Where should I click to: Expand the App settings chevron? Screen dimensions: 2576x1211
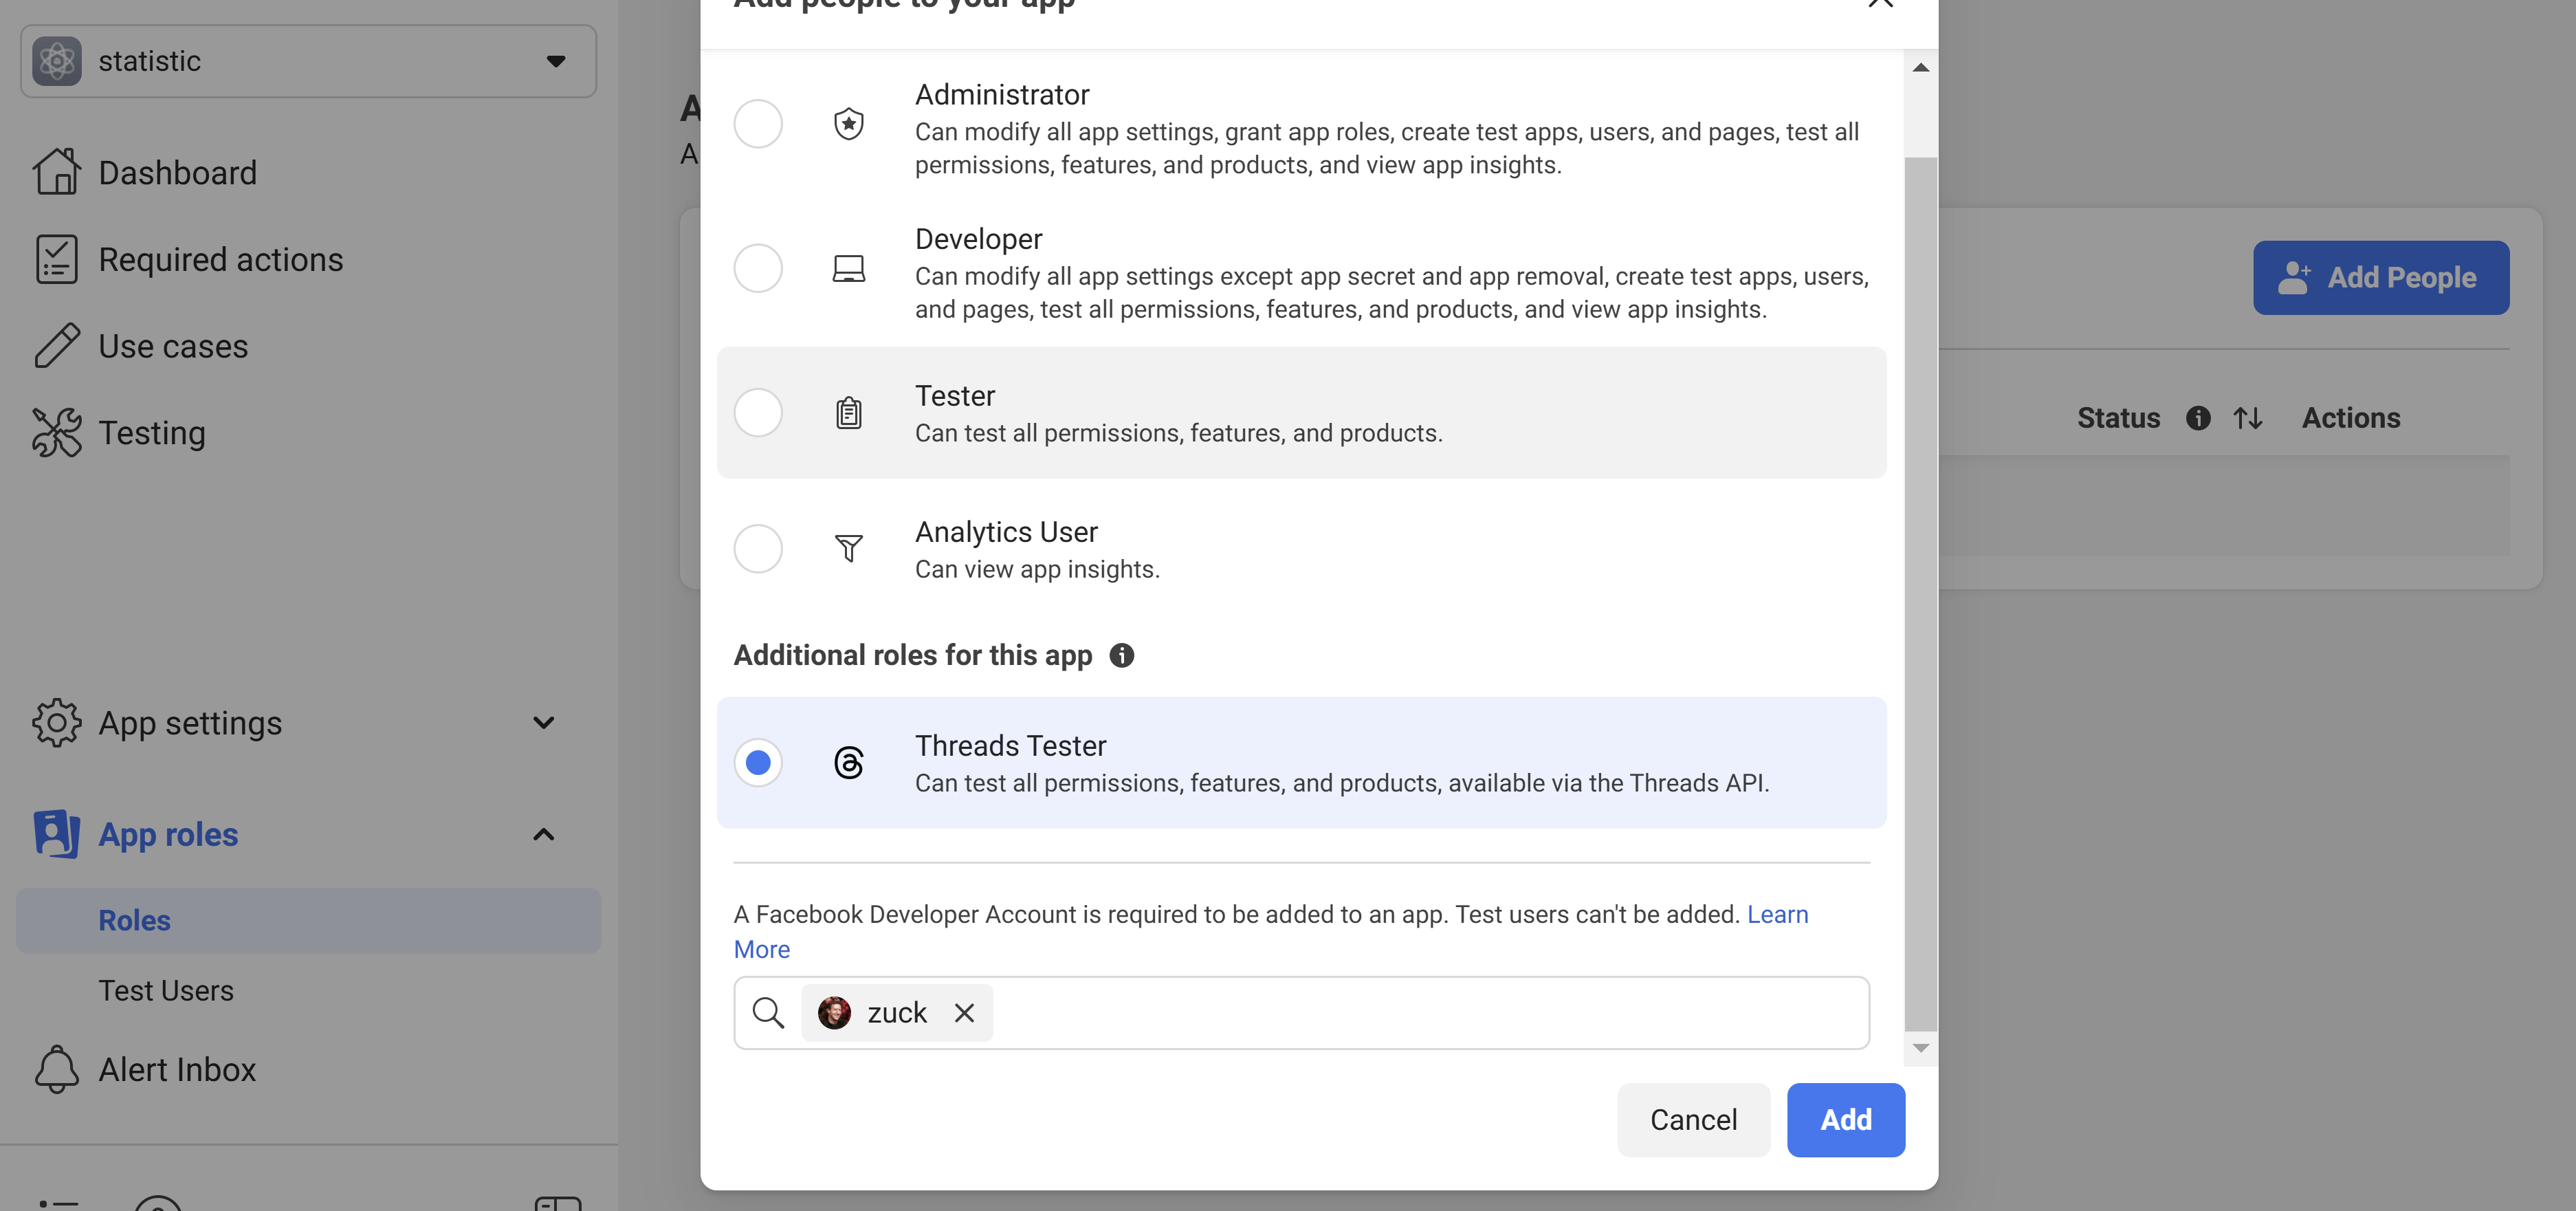click(x=543, y=722)
